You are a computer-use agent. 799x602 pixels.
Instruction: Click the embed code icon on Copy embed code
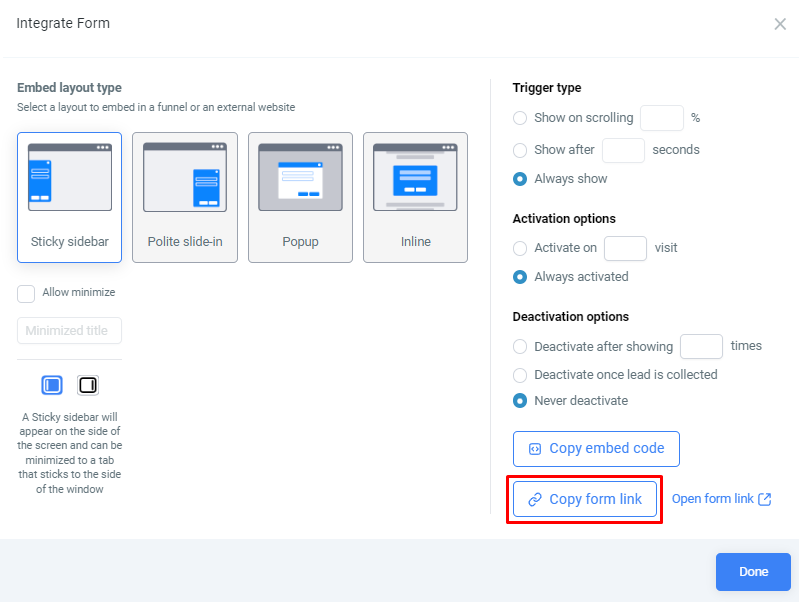[535, 449]
